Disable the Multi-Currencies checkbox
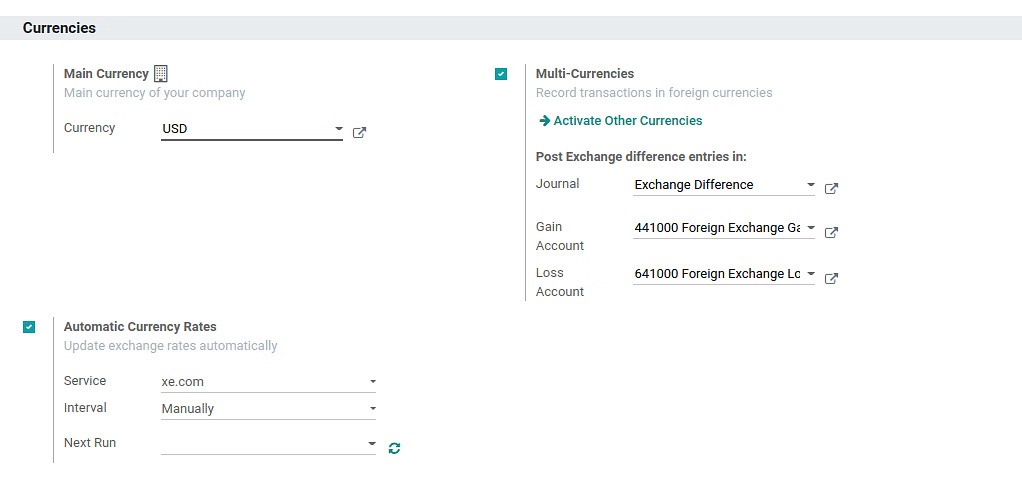Viewport: 1022px width, 483px height. pyautogui.click(x=501, y=74)
